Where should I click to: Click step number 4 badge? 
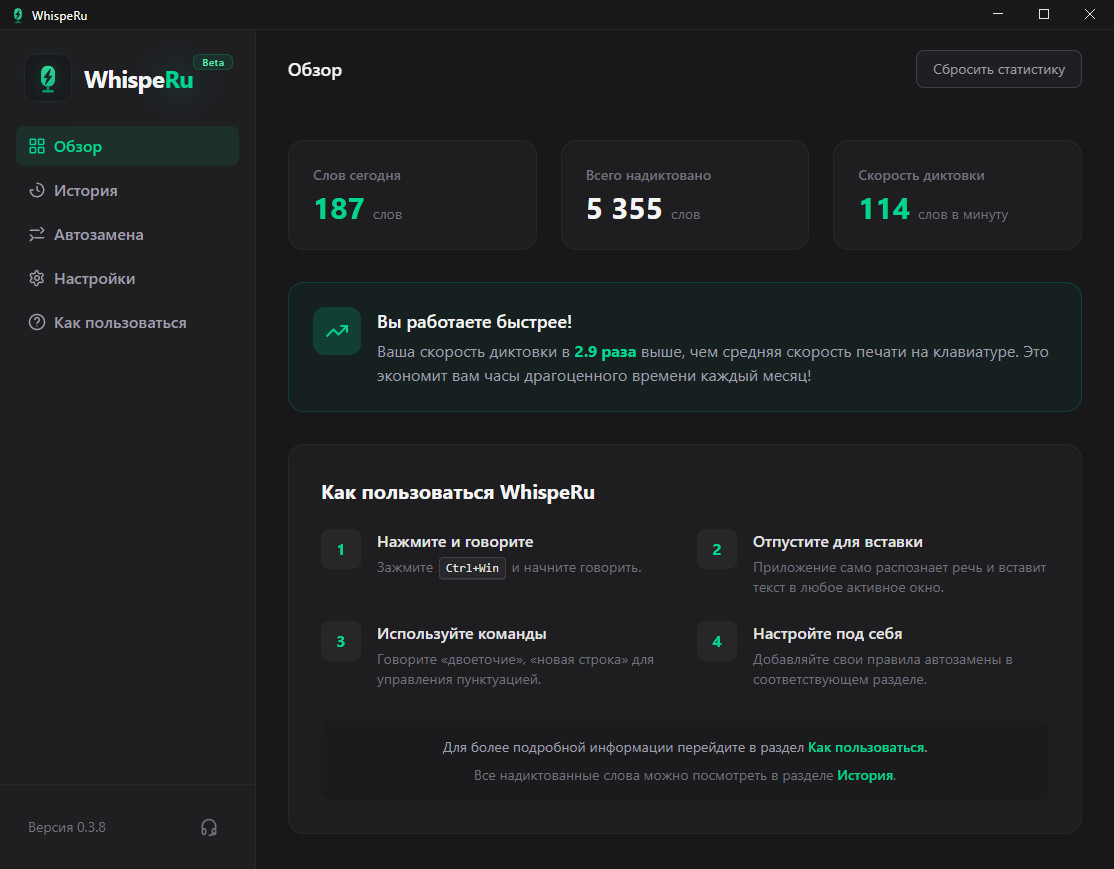pos(717,642)
